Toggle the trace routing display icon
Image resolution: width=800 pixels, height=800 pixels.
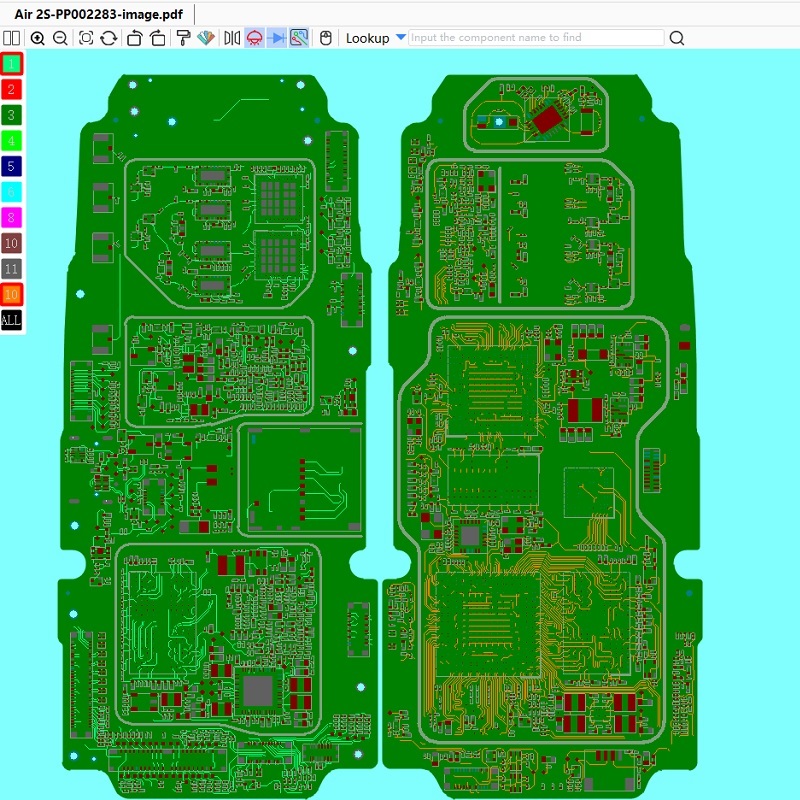(299, 38)
